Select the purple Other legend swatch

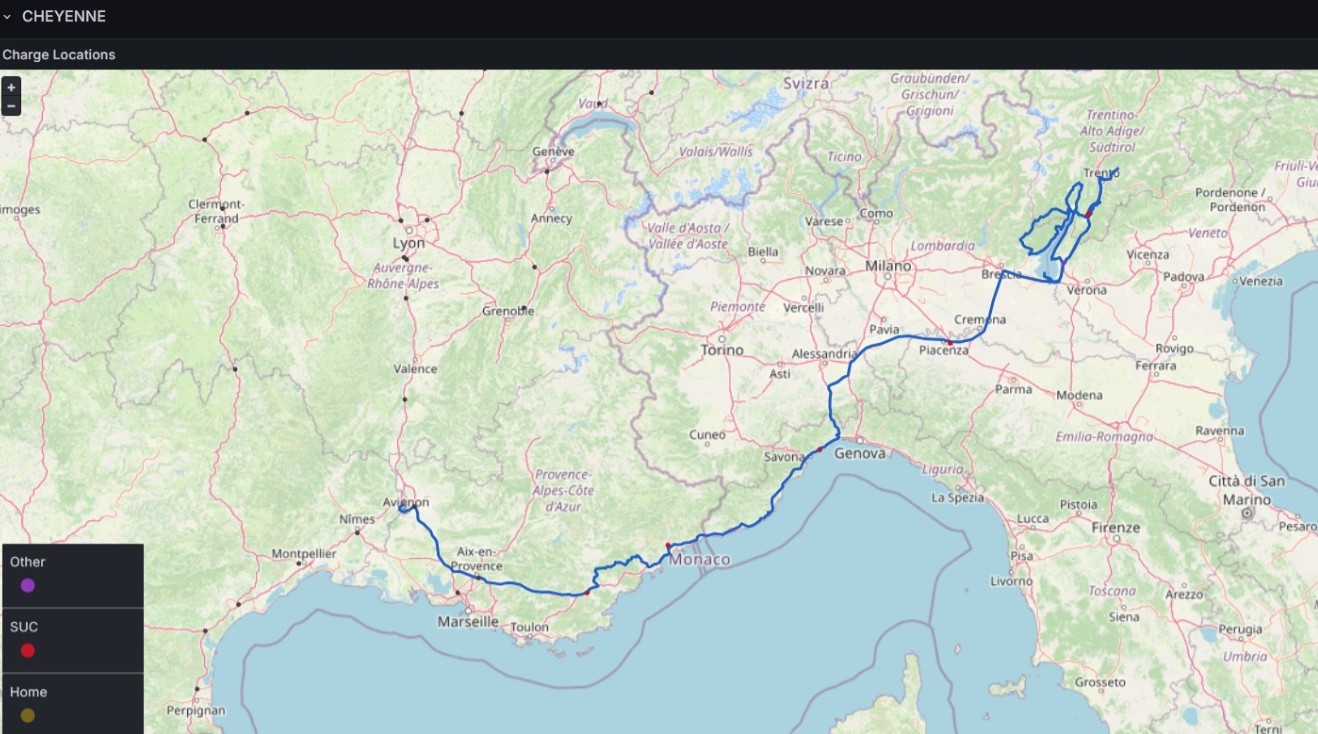28,586
